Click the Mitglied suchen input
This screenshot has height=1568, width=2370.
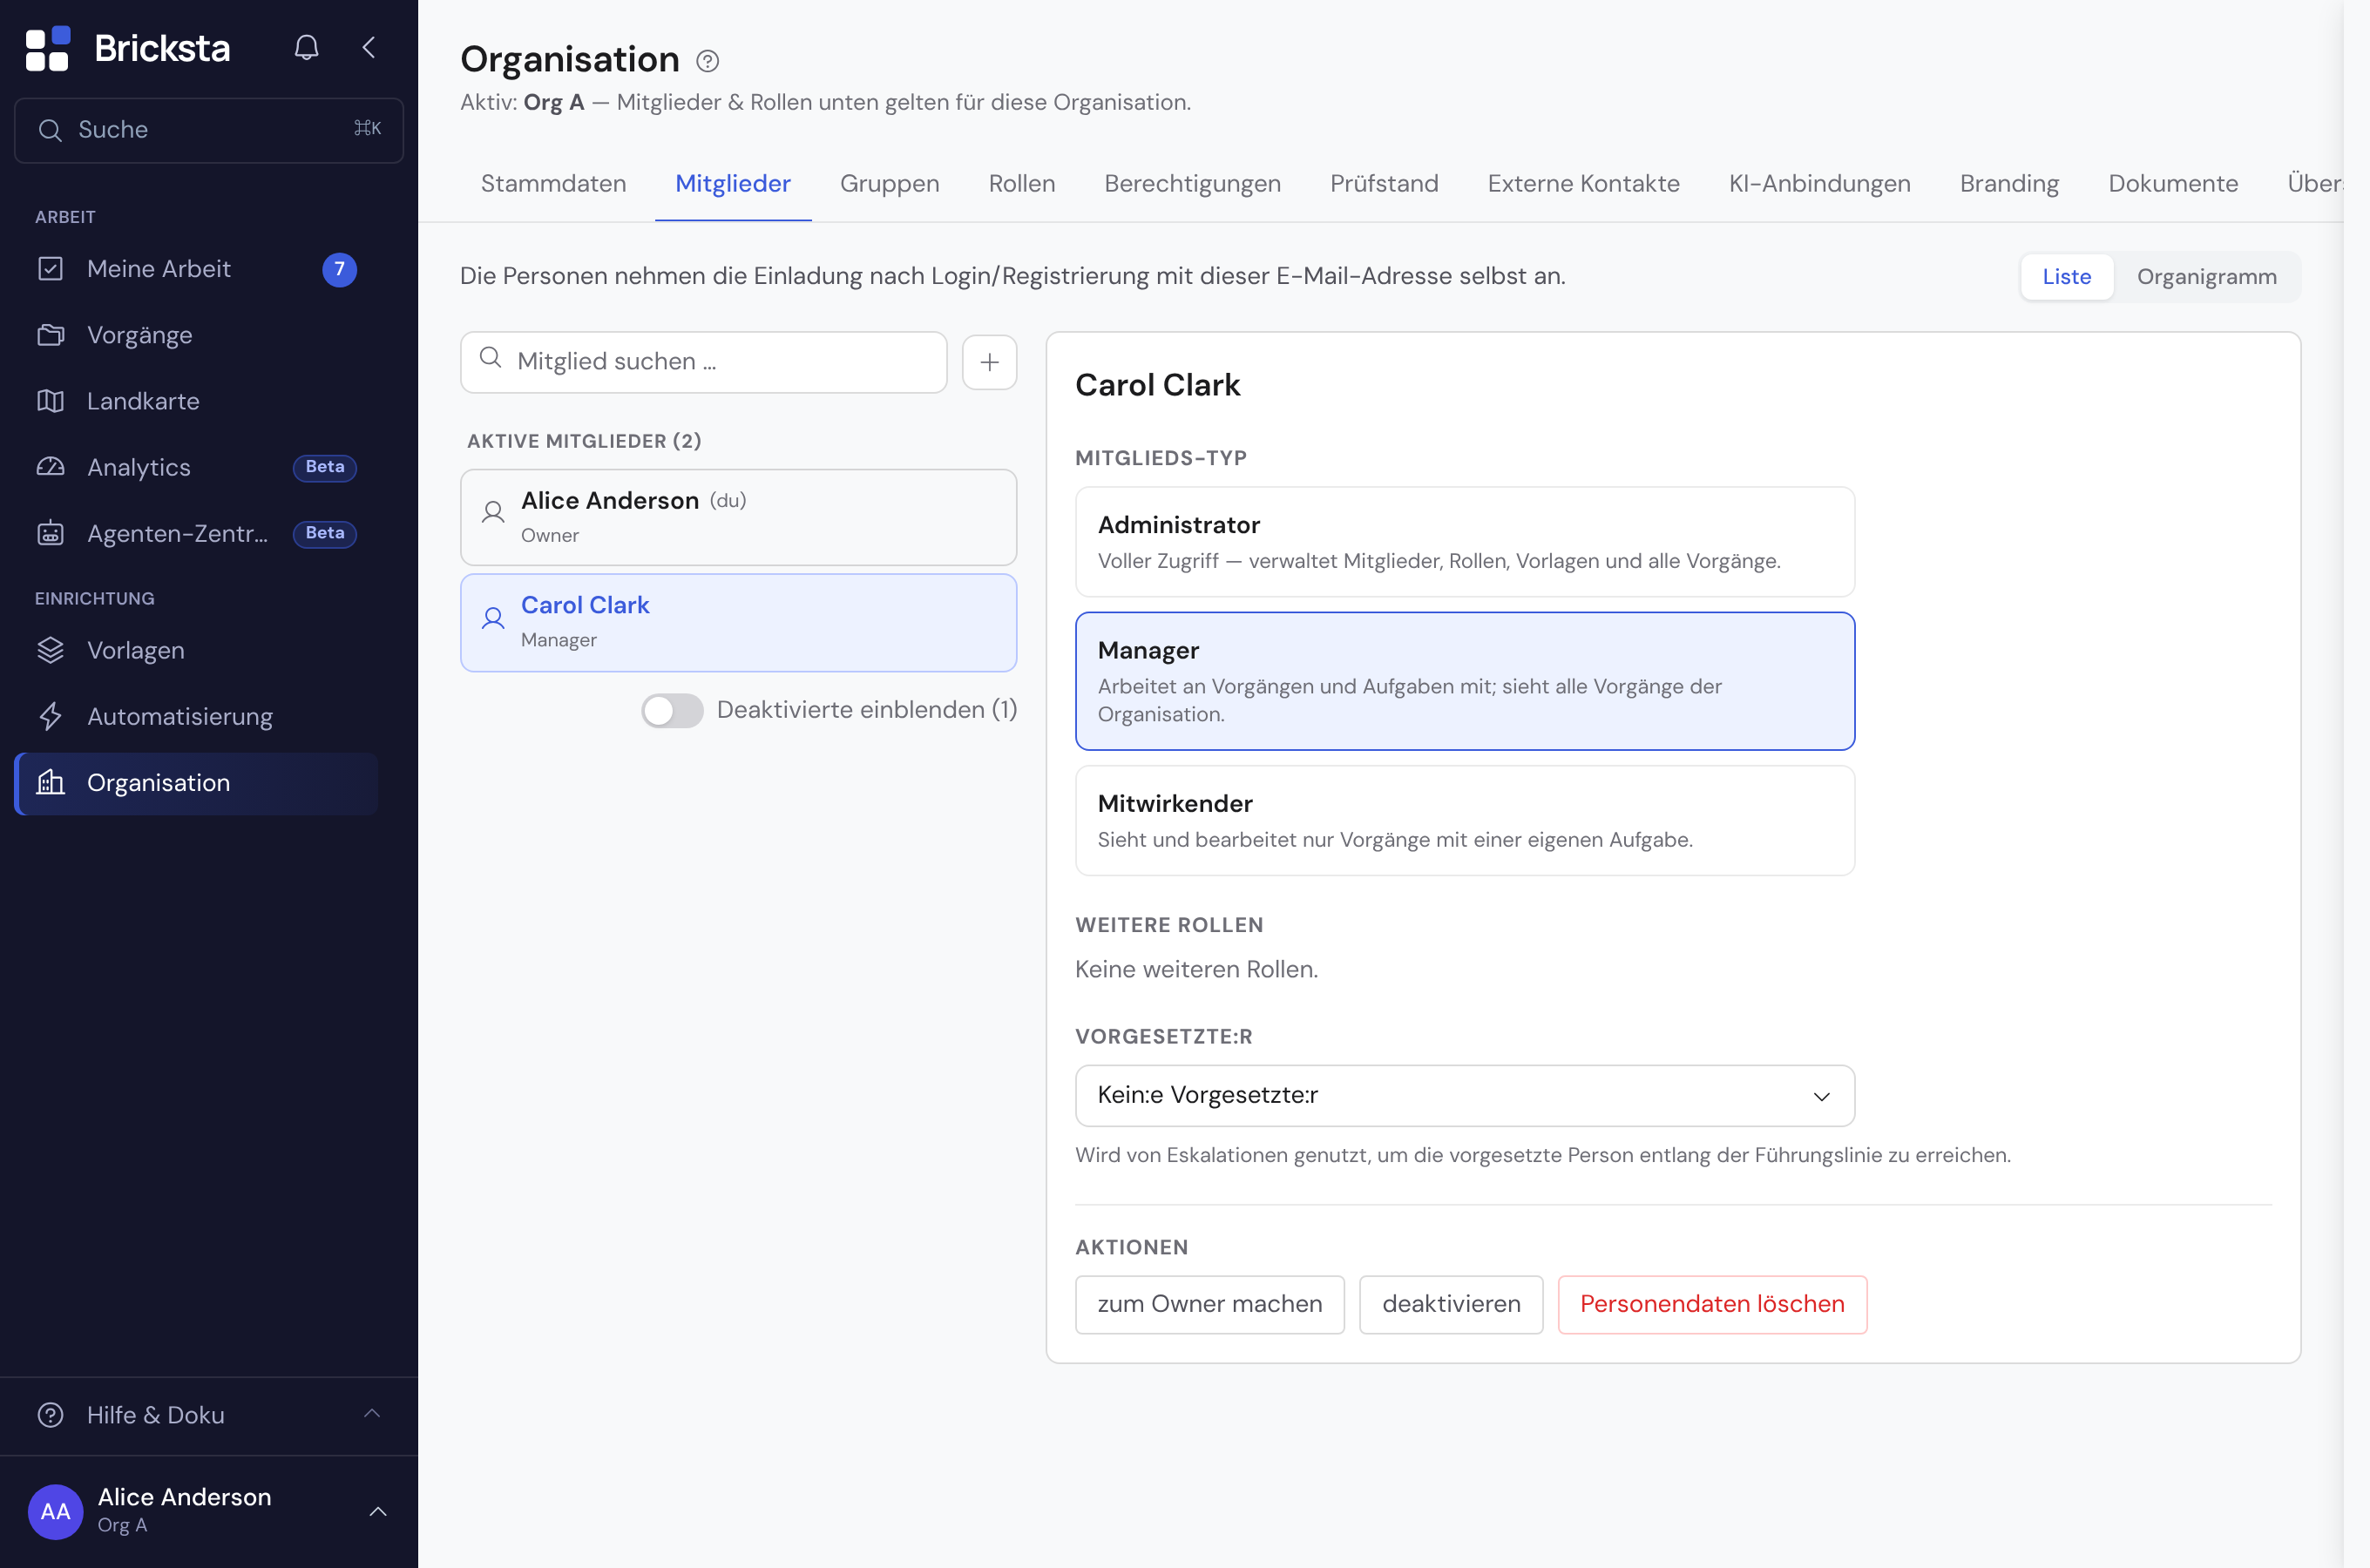click(x=703, y=362)
